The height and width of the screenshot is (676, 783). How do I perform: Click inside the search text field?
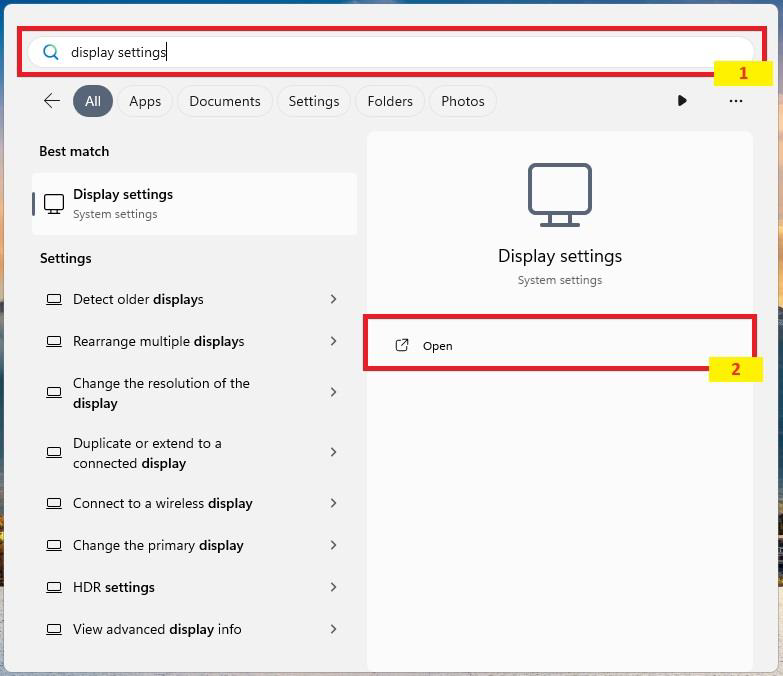click(x=400, y=52)
